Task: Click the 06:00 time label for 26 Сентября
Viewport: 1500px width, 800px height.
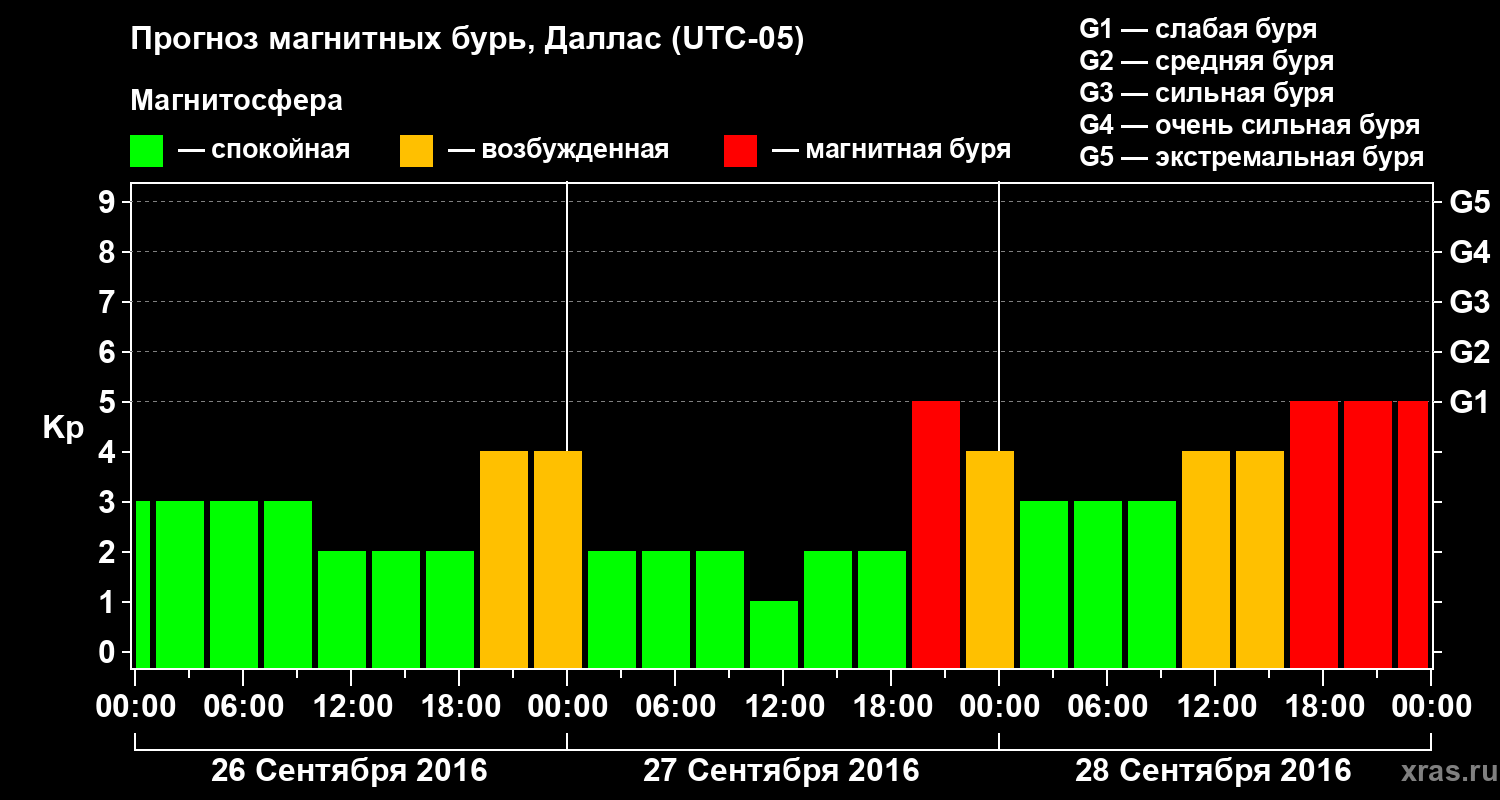Action: click(243, 707)
